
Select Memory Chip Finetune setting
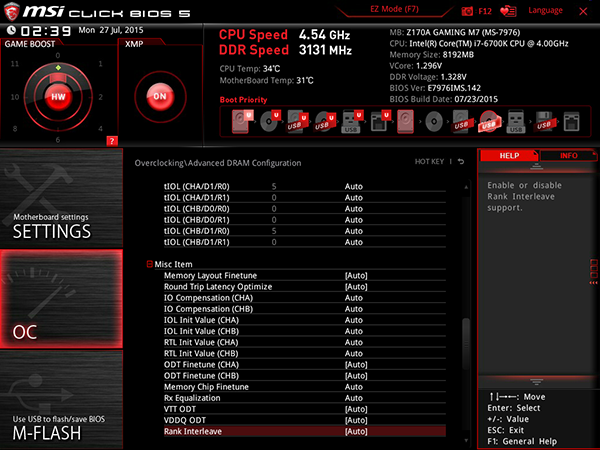[x=305, y=387]
